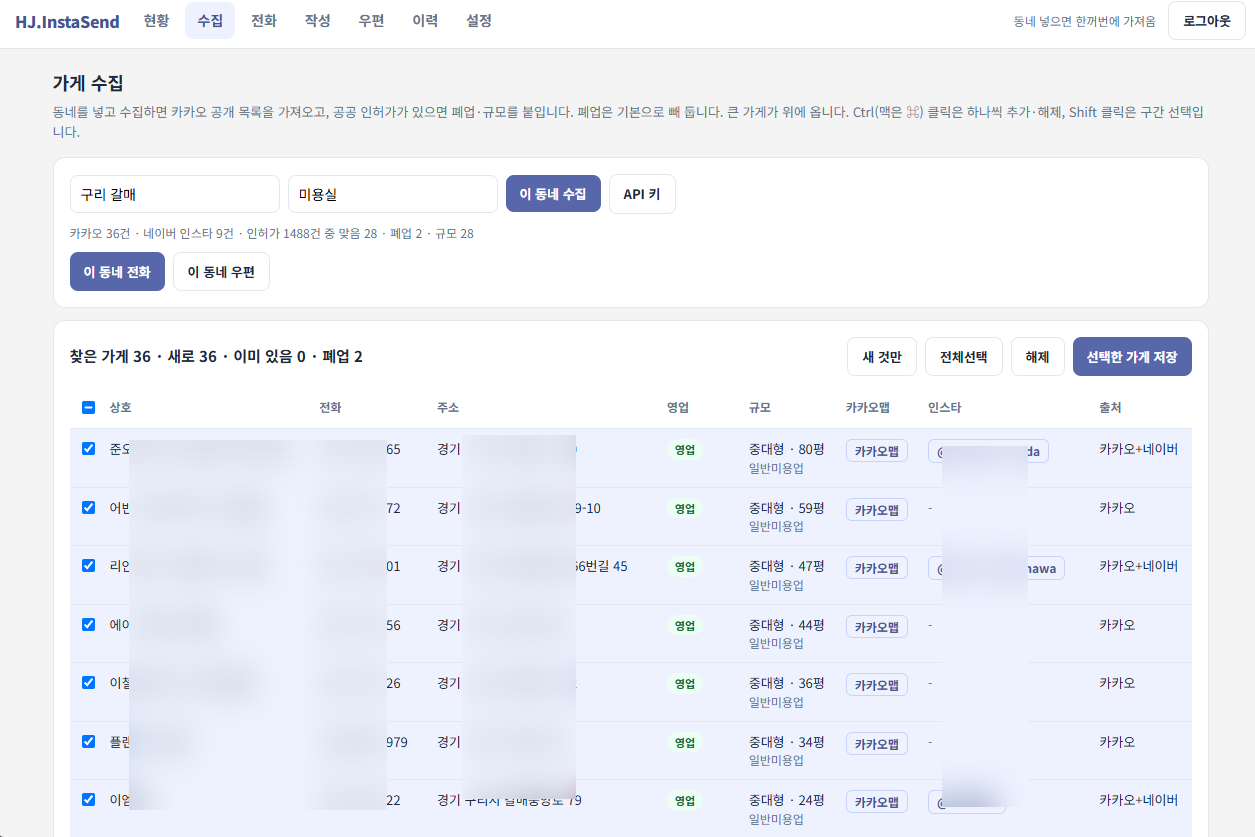This screenshot has width=1255, height=837.
Task: Click 카카오+네이버 source in 80평 row
Action: click(x=1138, y=450)
